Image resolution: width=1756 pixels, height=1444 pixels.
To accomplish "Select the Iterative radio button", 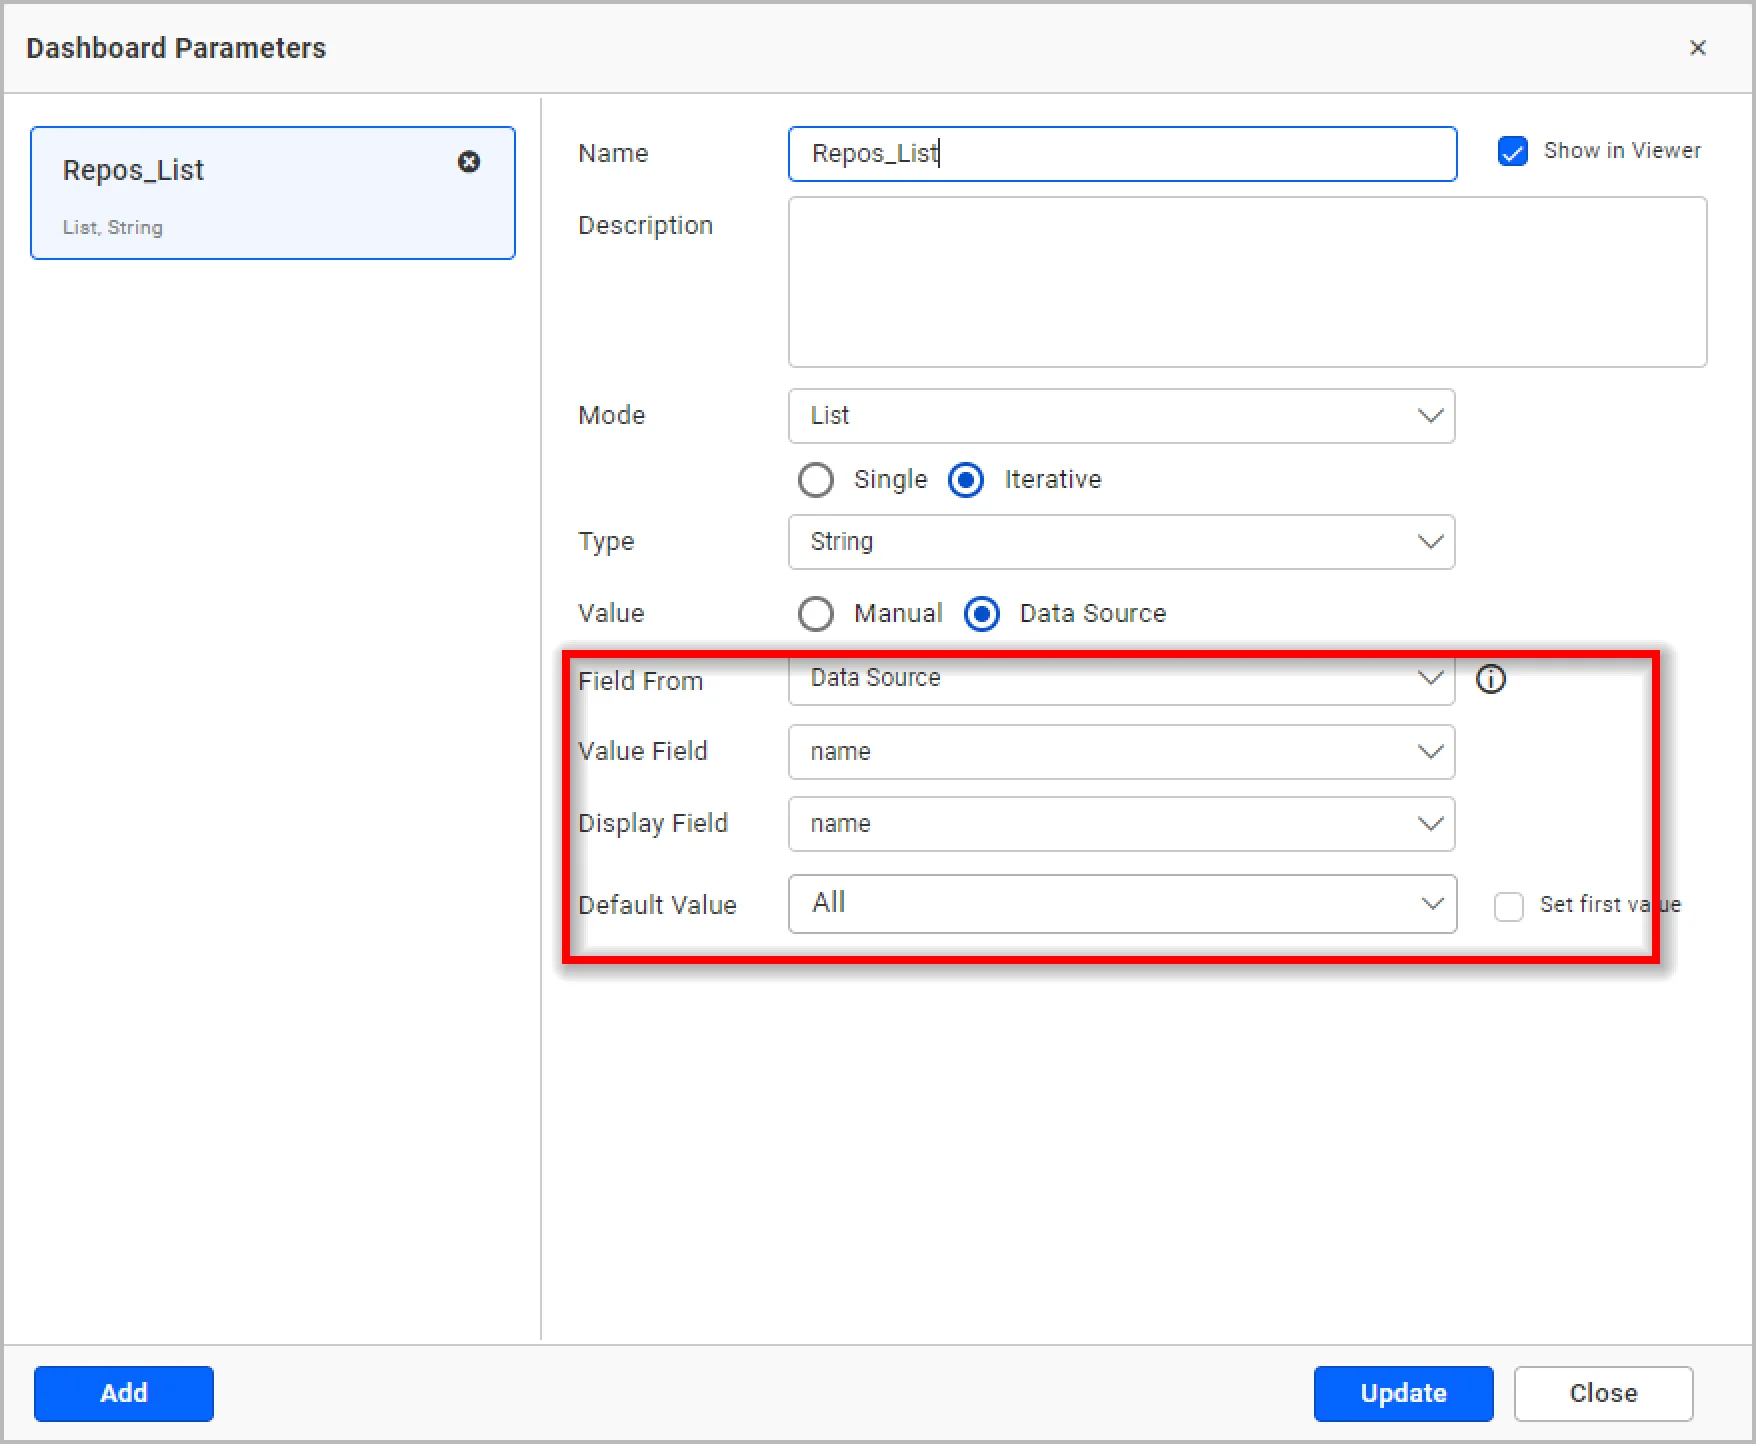I will (x=966, y=480).
